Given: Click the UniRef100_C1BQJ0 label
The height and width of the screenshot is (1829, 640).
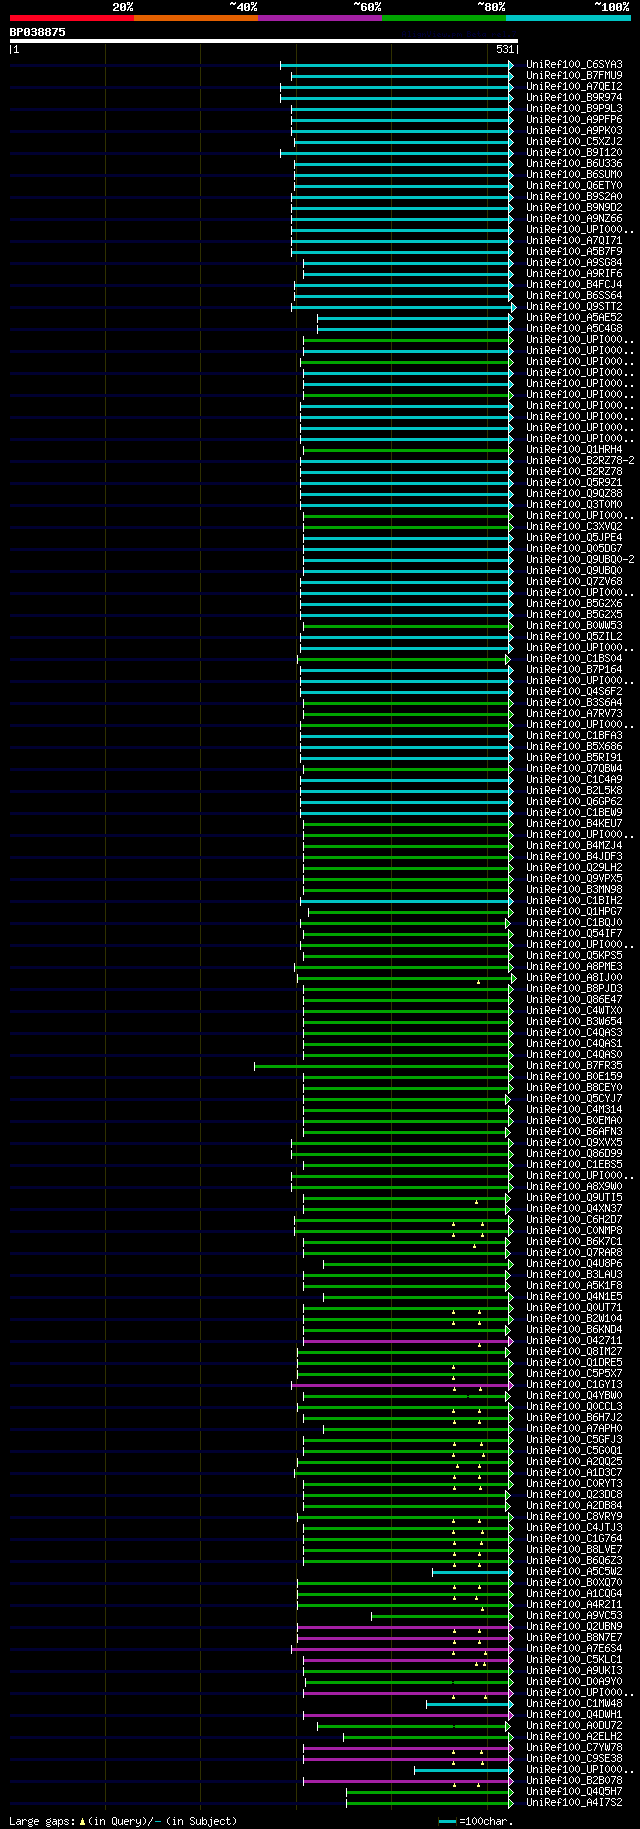Looking at the screenshot, I should pos(574,923).
